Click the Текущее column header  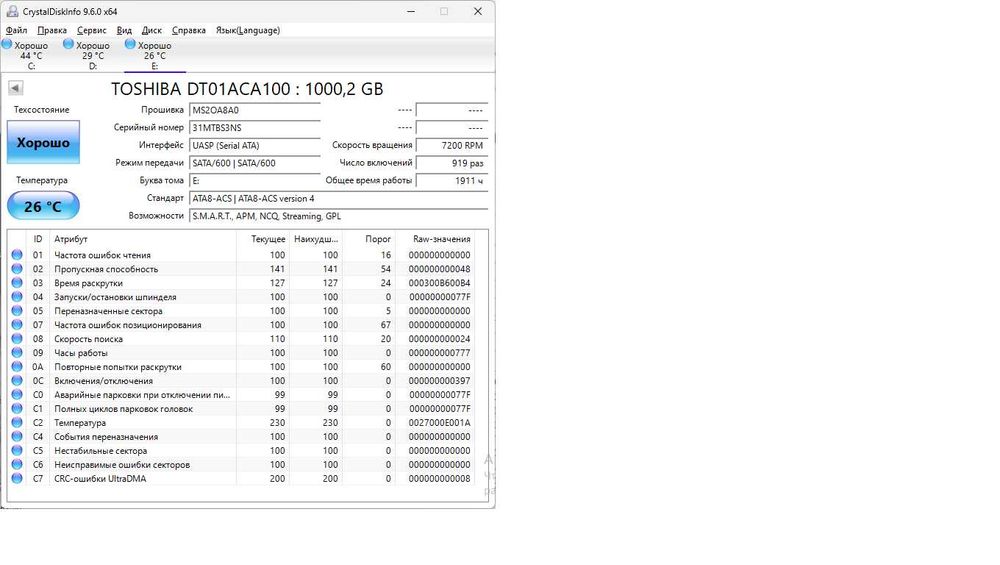(x=263, y=239)
